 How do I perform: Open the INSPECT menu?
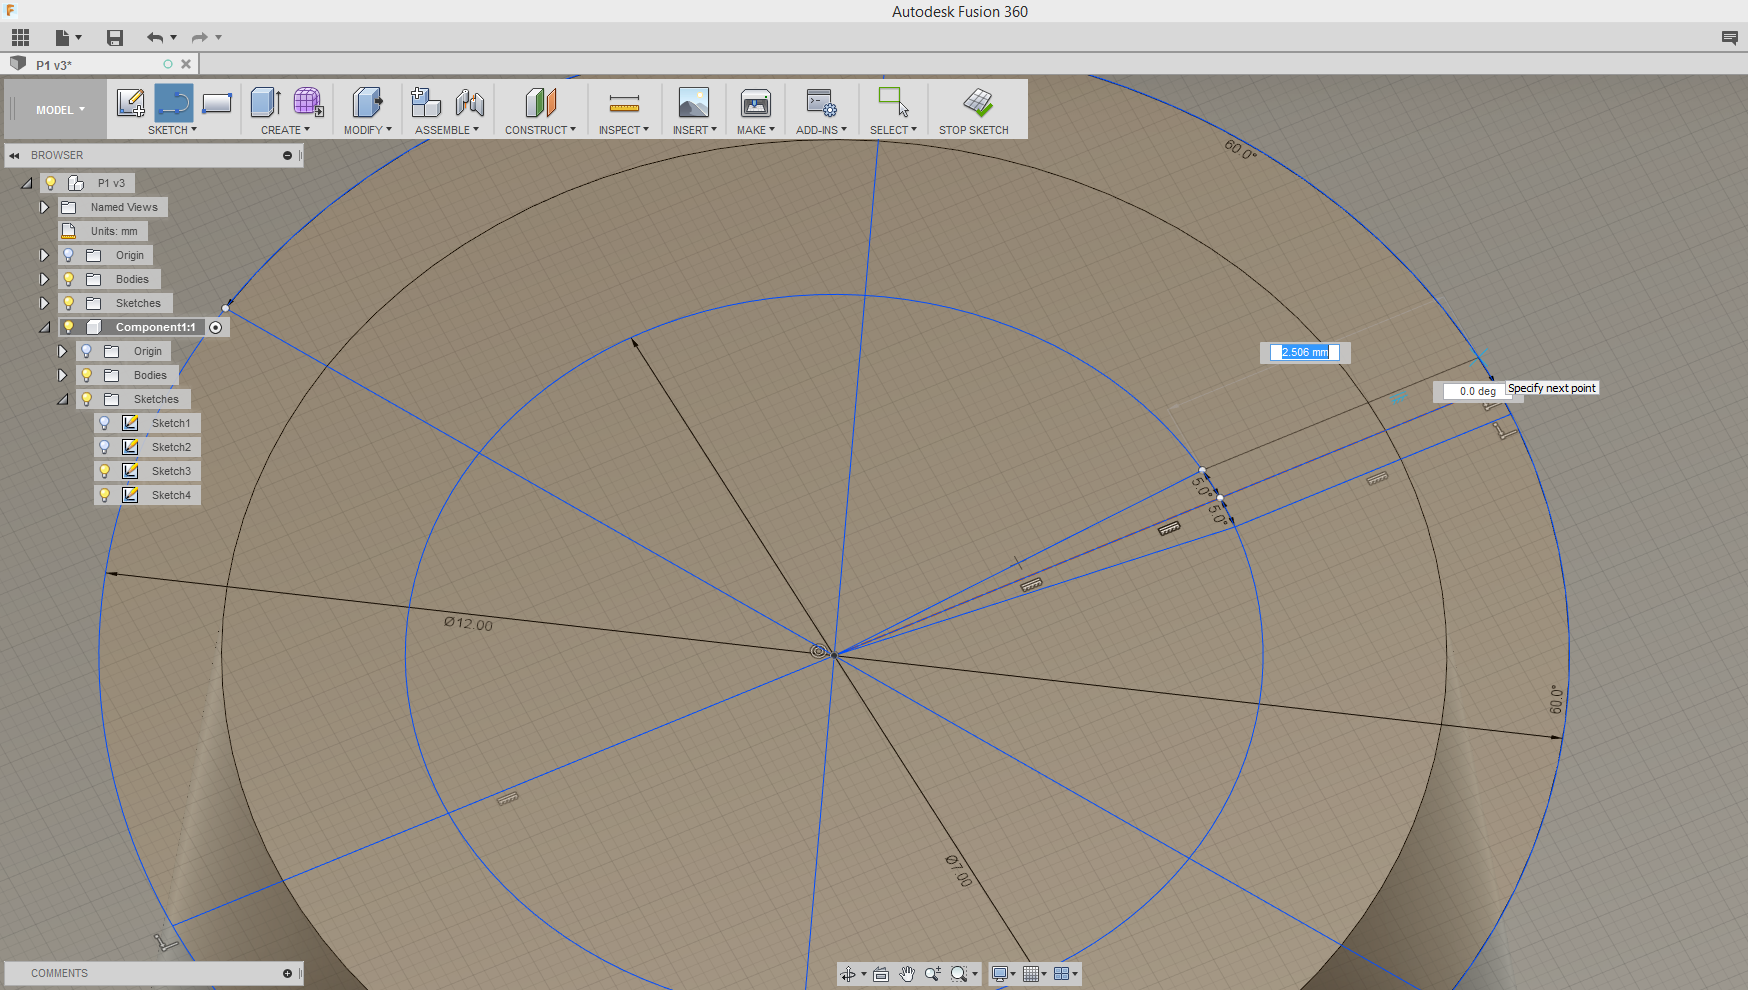(x=624, y=130)
